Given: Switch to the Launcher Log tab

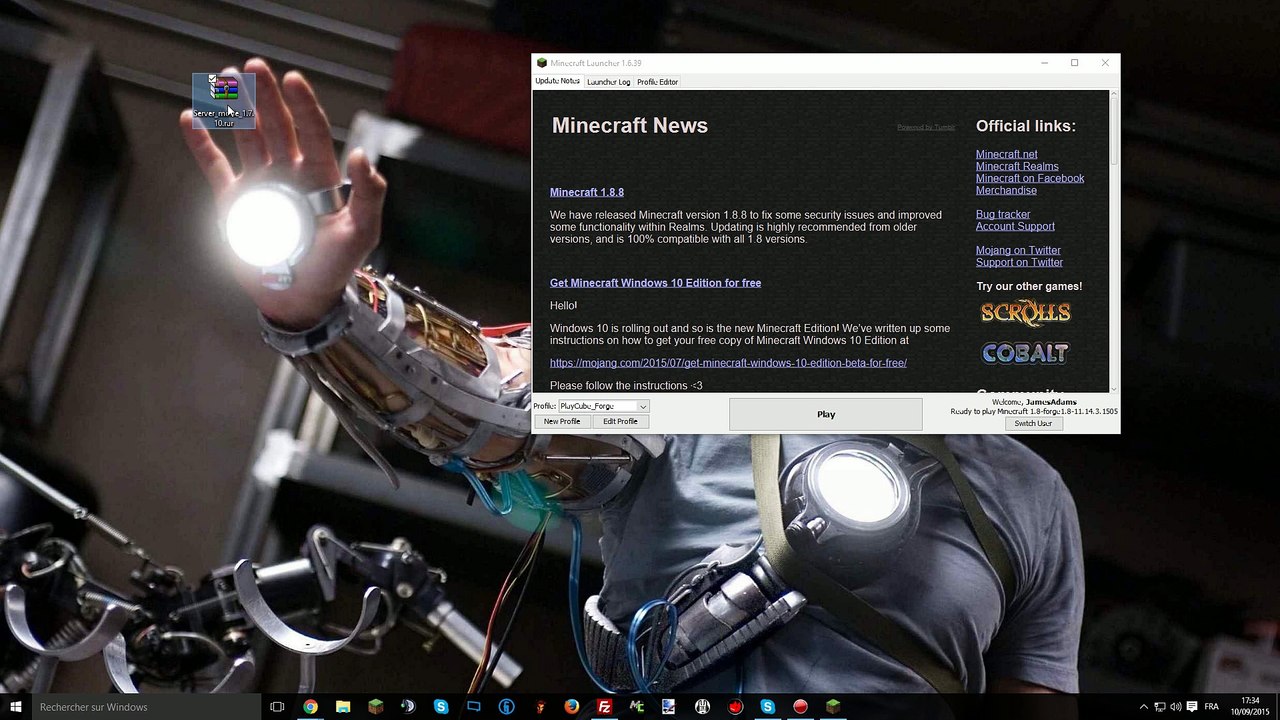Looking at the screenshot, I should [608, 82].
